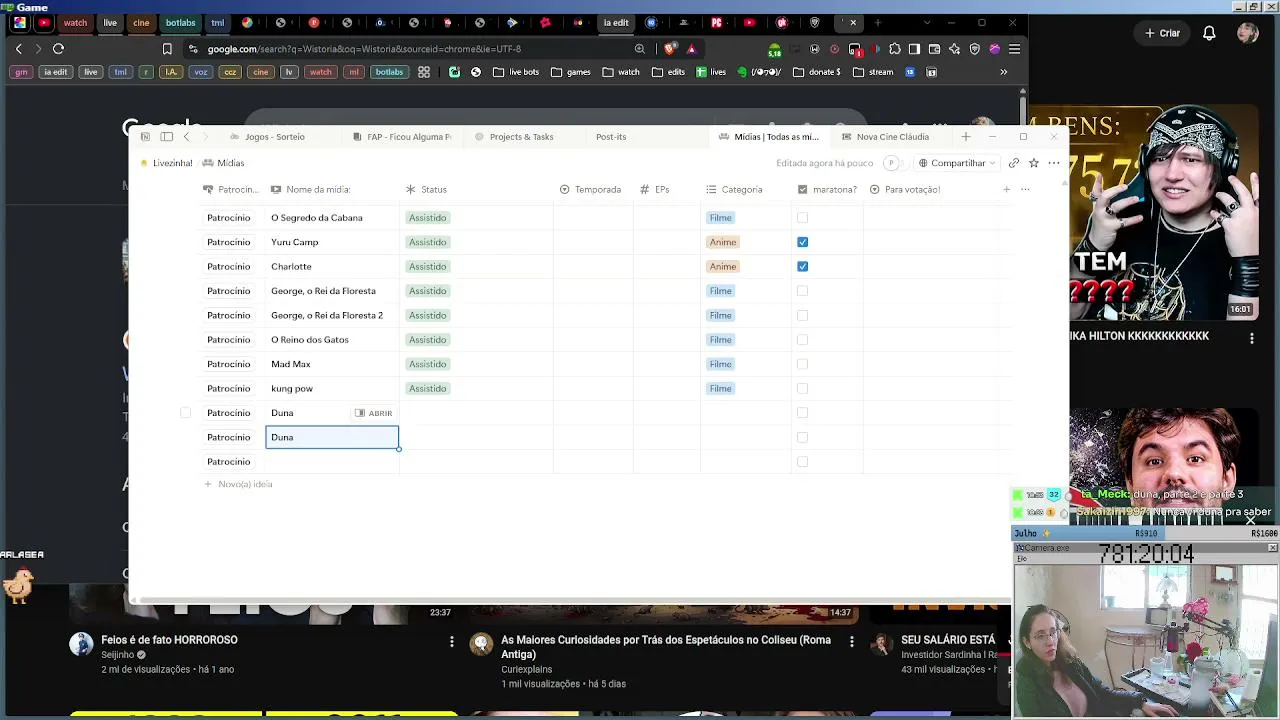
Task: Open the Curiexplains channel avatar
Action: [481, 644]
